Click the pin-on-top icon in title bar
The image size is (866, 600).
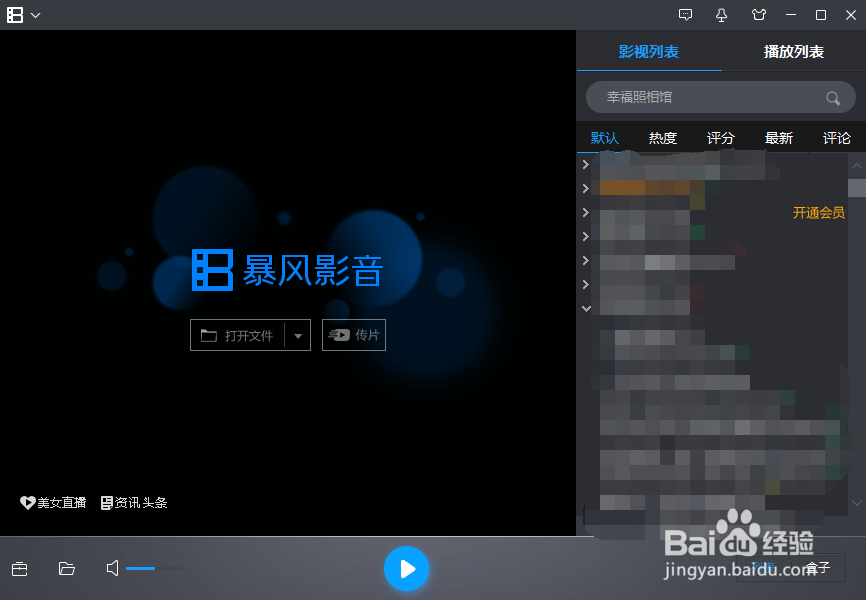coord(721,15)
